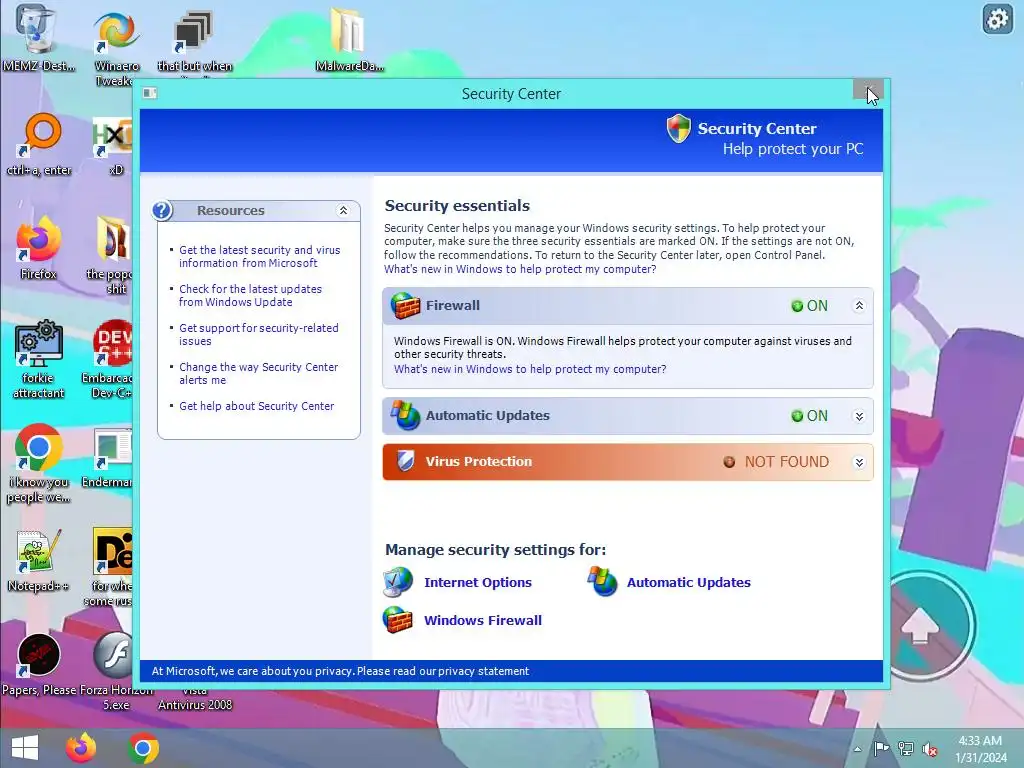Image resolution: width=1024 pixels, height=768 pixels.
Task: Open the 'i know you people we...' Chrome shortcut
Action: point(39,464)
